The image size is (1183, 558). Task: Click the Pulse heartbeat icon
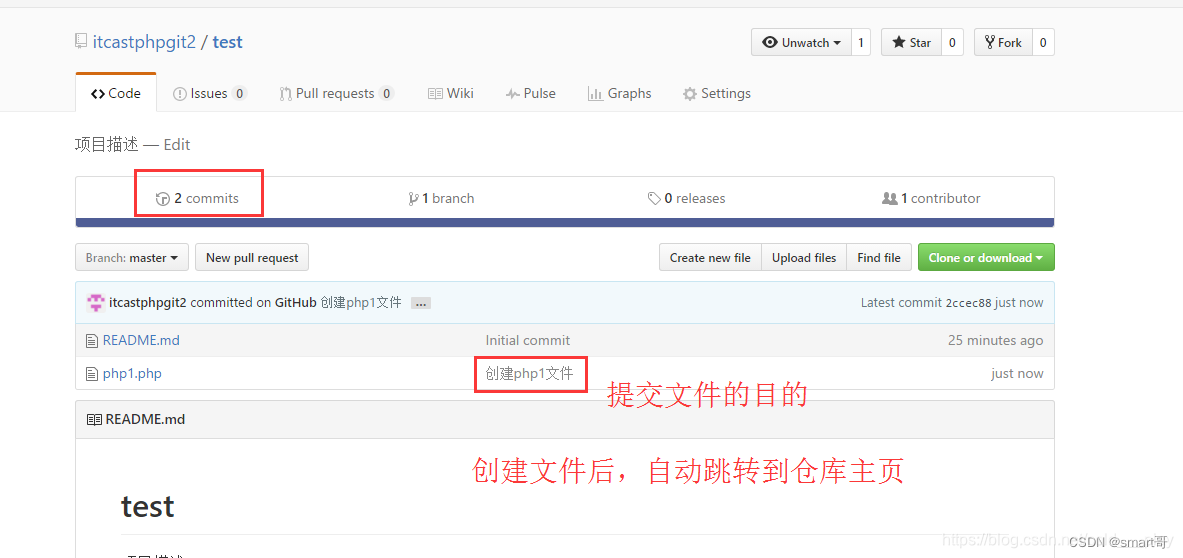[x=512, y=94]
